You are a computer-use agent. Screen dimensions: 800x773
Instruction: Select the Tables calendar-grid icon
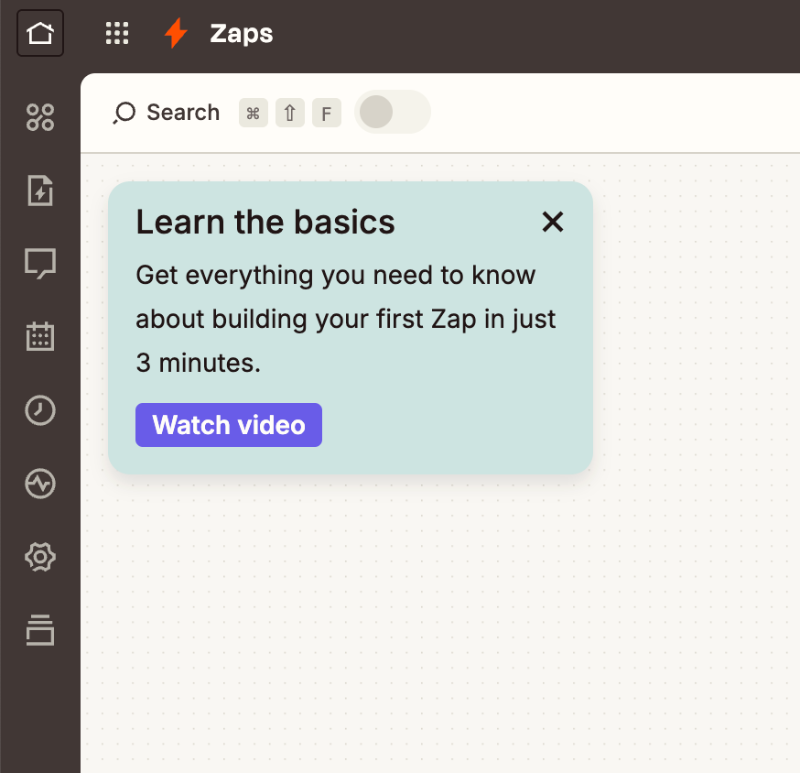pyautogui.click(x=39, y=336)
